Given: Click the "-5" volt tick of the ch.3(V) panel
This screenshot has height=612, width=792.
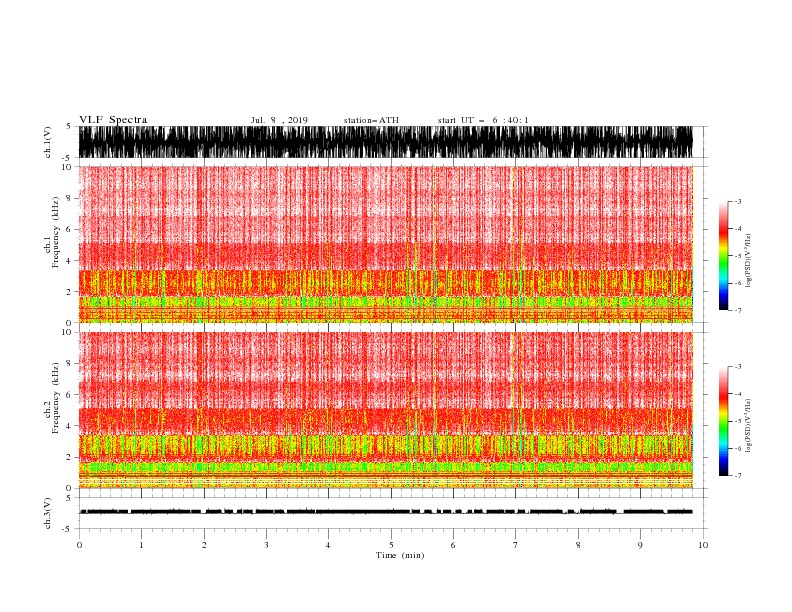Looking at the screenshot, I should point(68,529).
